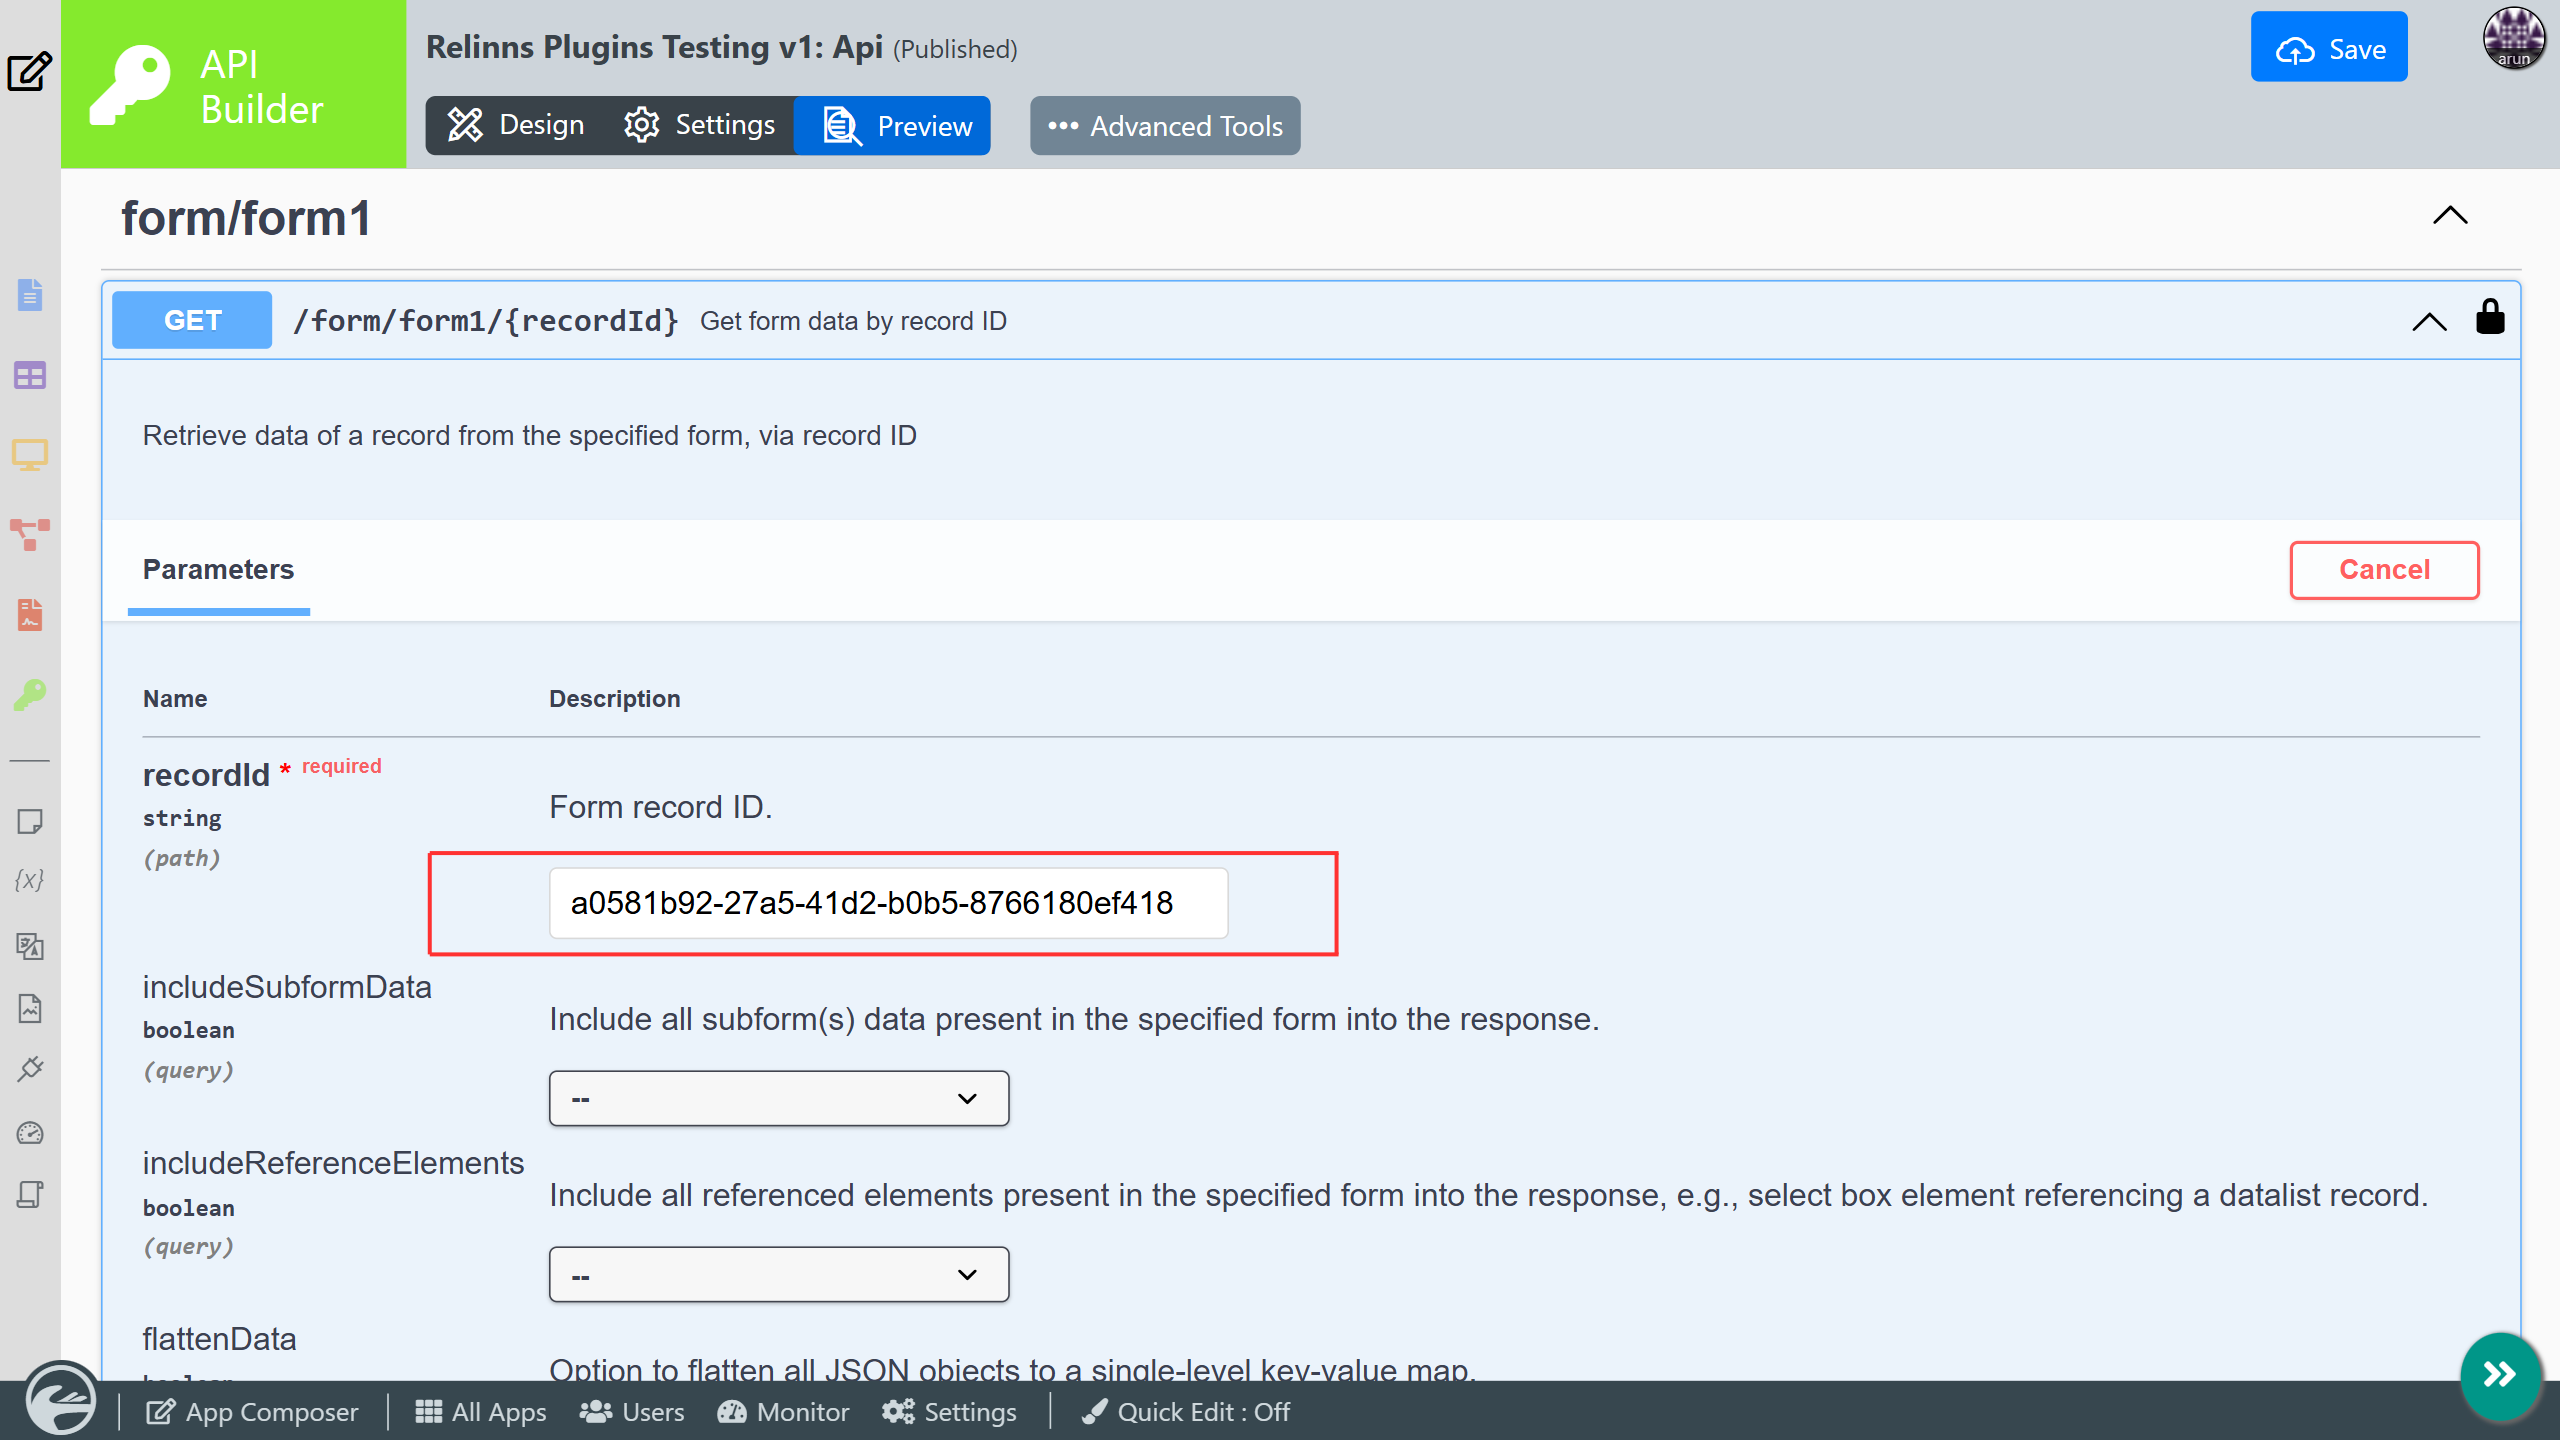The height and width of the screenshot is (1440, 2560).
Task: Open the variables {x} sidebar icon
Action: click(30, 880)
